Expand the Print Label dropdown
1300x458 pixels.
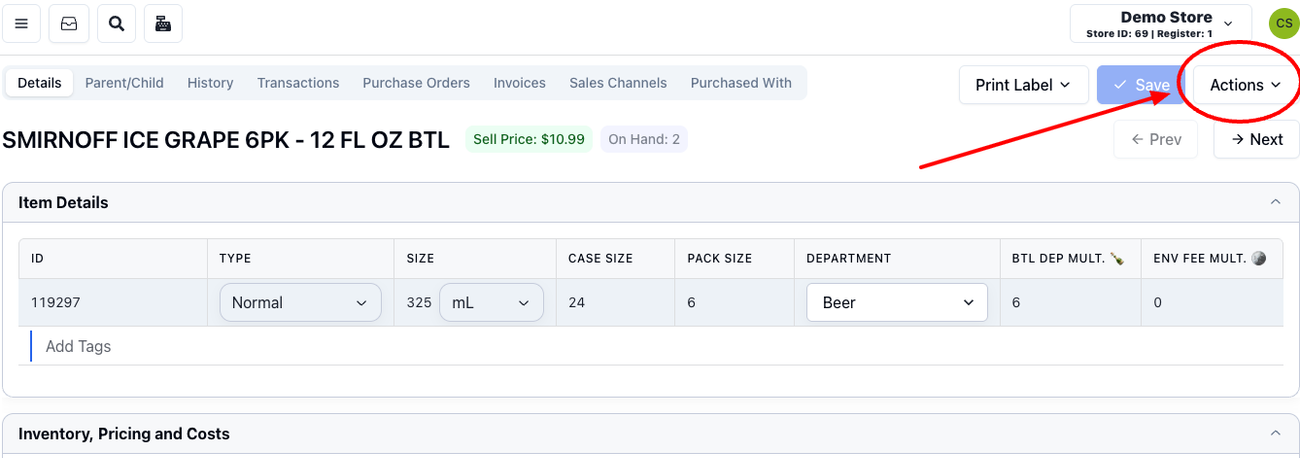pyautogui.click(x=1023, y=85)
